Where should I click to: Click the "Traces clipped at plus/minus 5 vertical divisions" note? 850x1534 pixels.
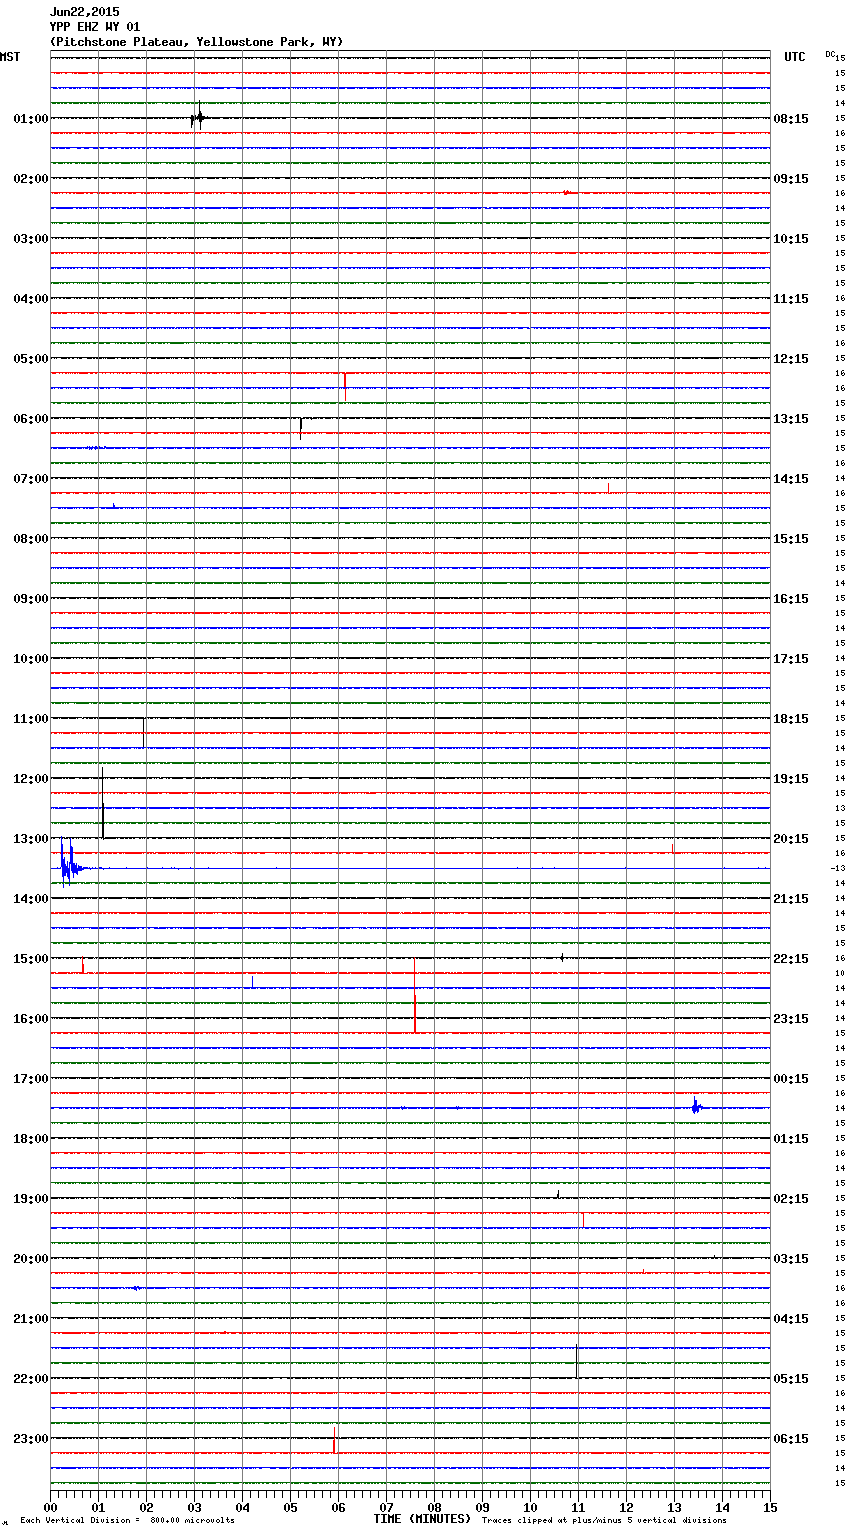pos(604,1521)
